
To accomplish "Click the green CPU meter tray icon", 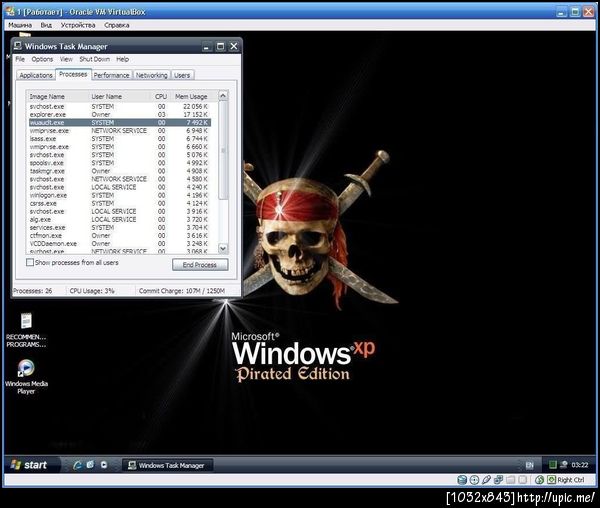I will [553, 465].
